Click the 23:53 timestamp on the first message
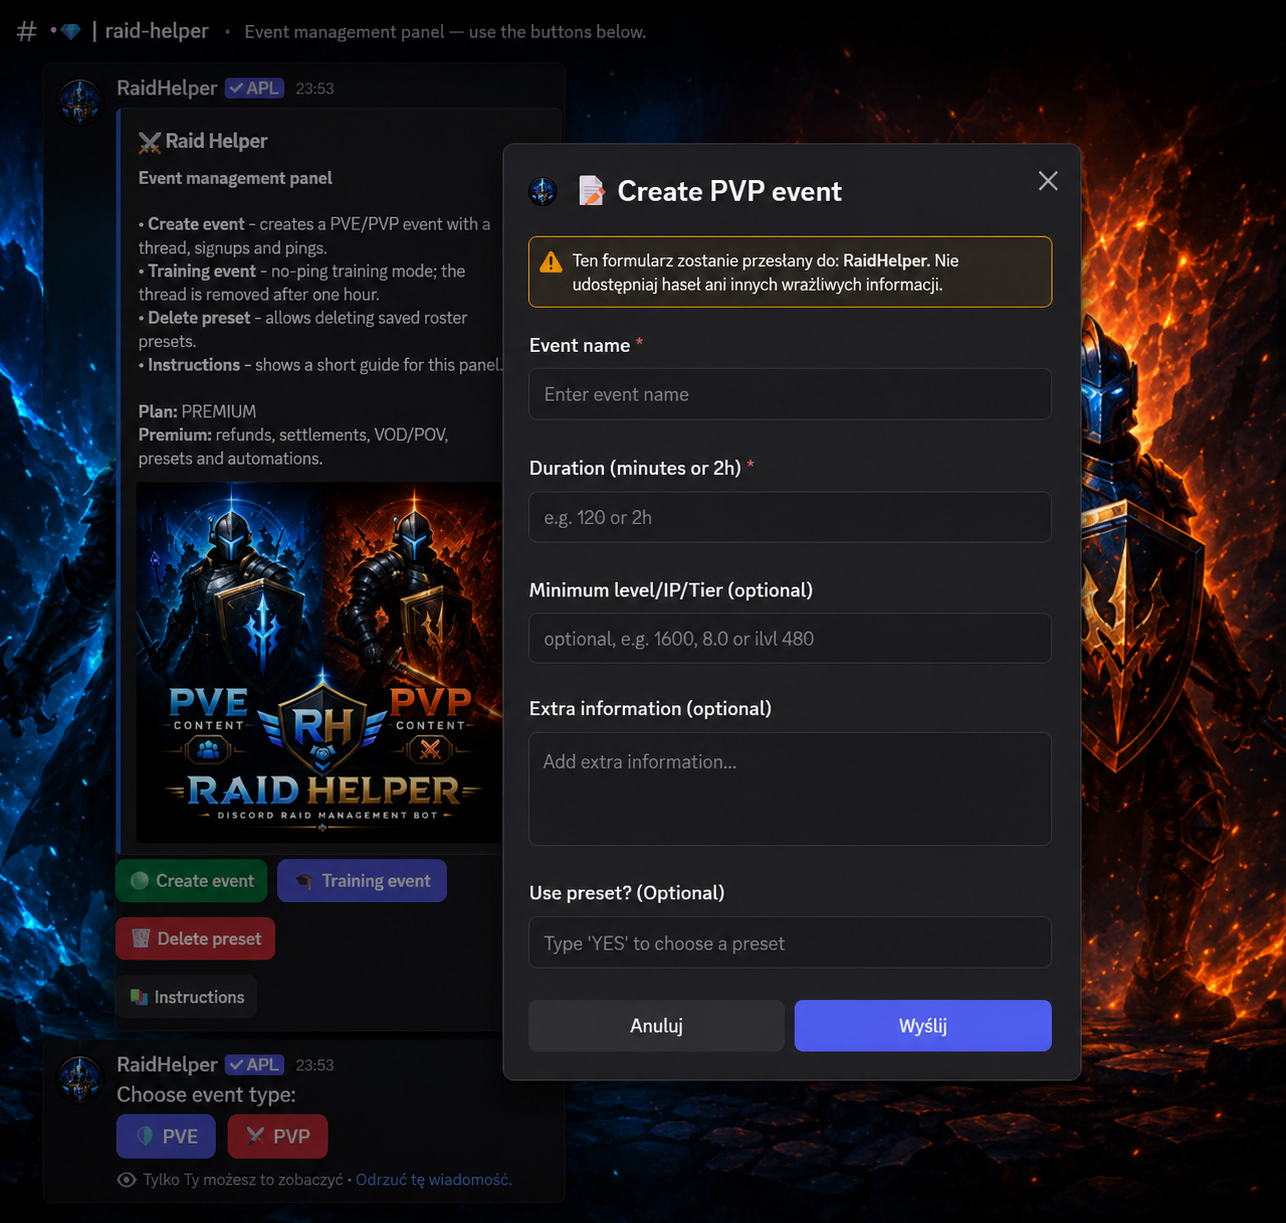The width and height of the screenshot is (1286, 1223). (315, 89)
